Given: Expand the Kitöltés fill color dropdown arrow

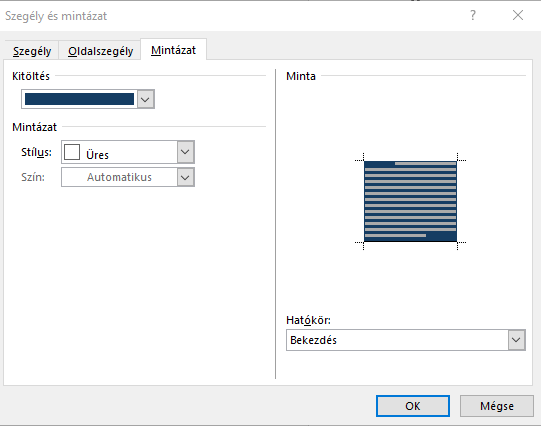Looking at the screenshot, I should [145, 99].
